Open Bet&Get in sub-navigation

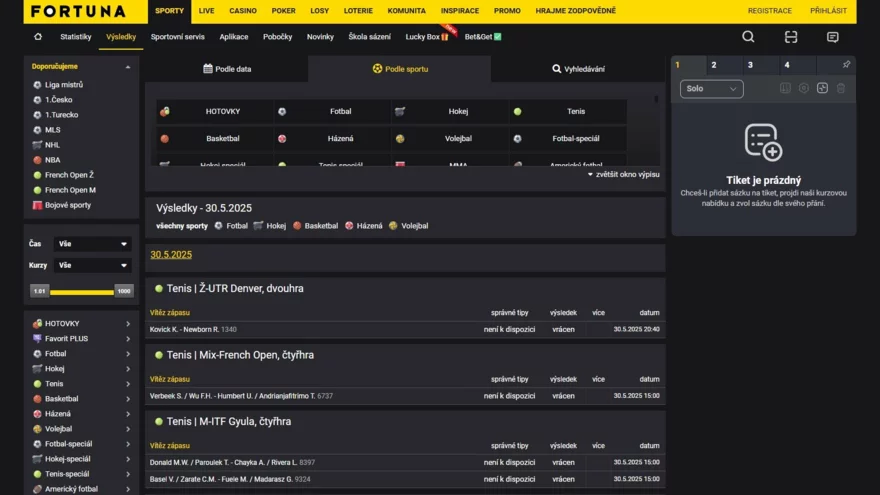(483, 37)
